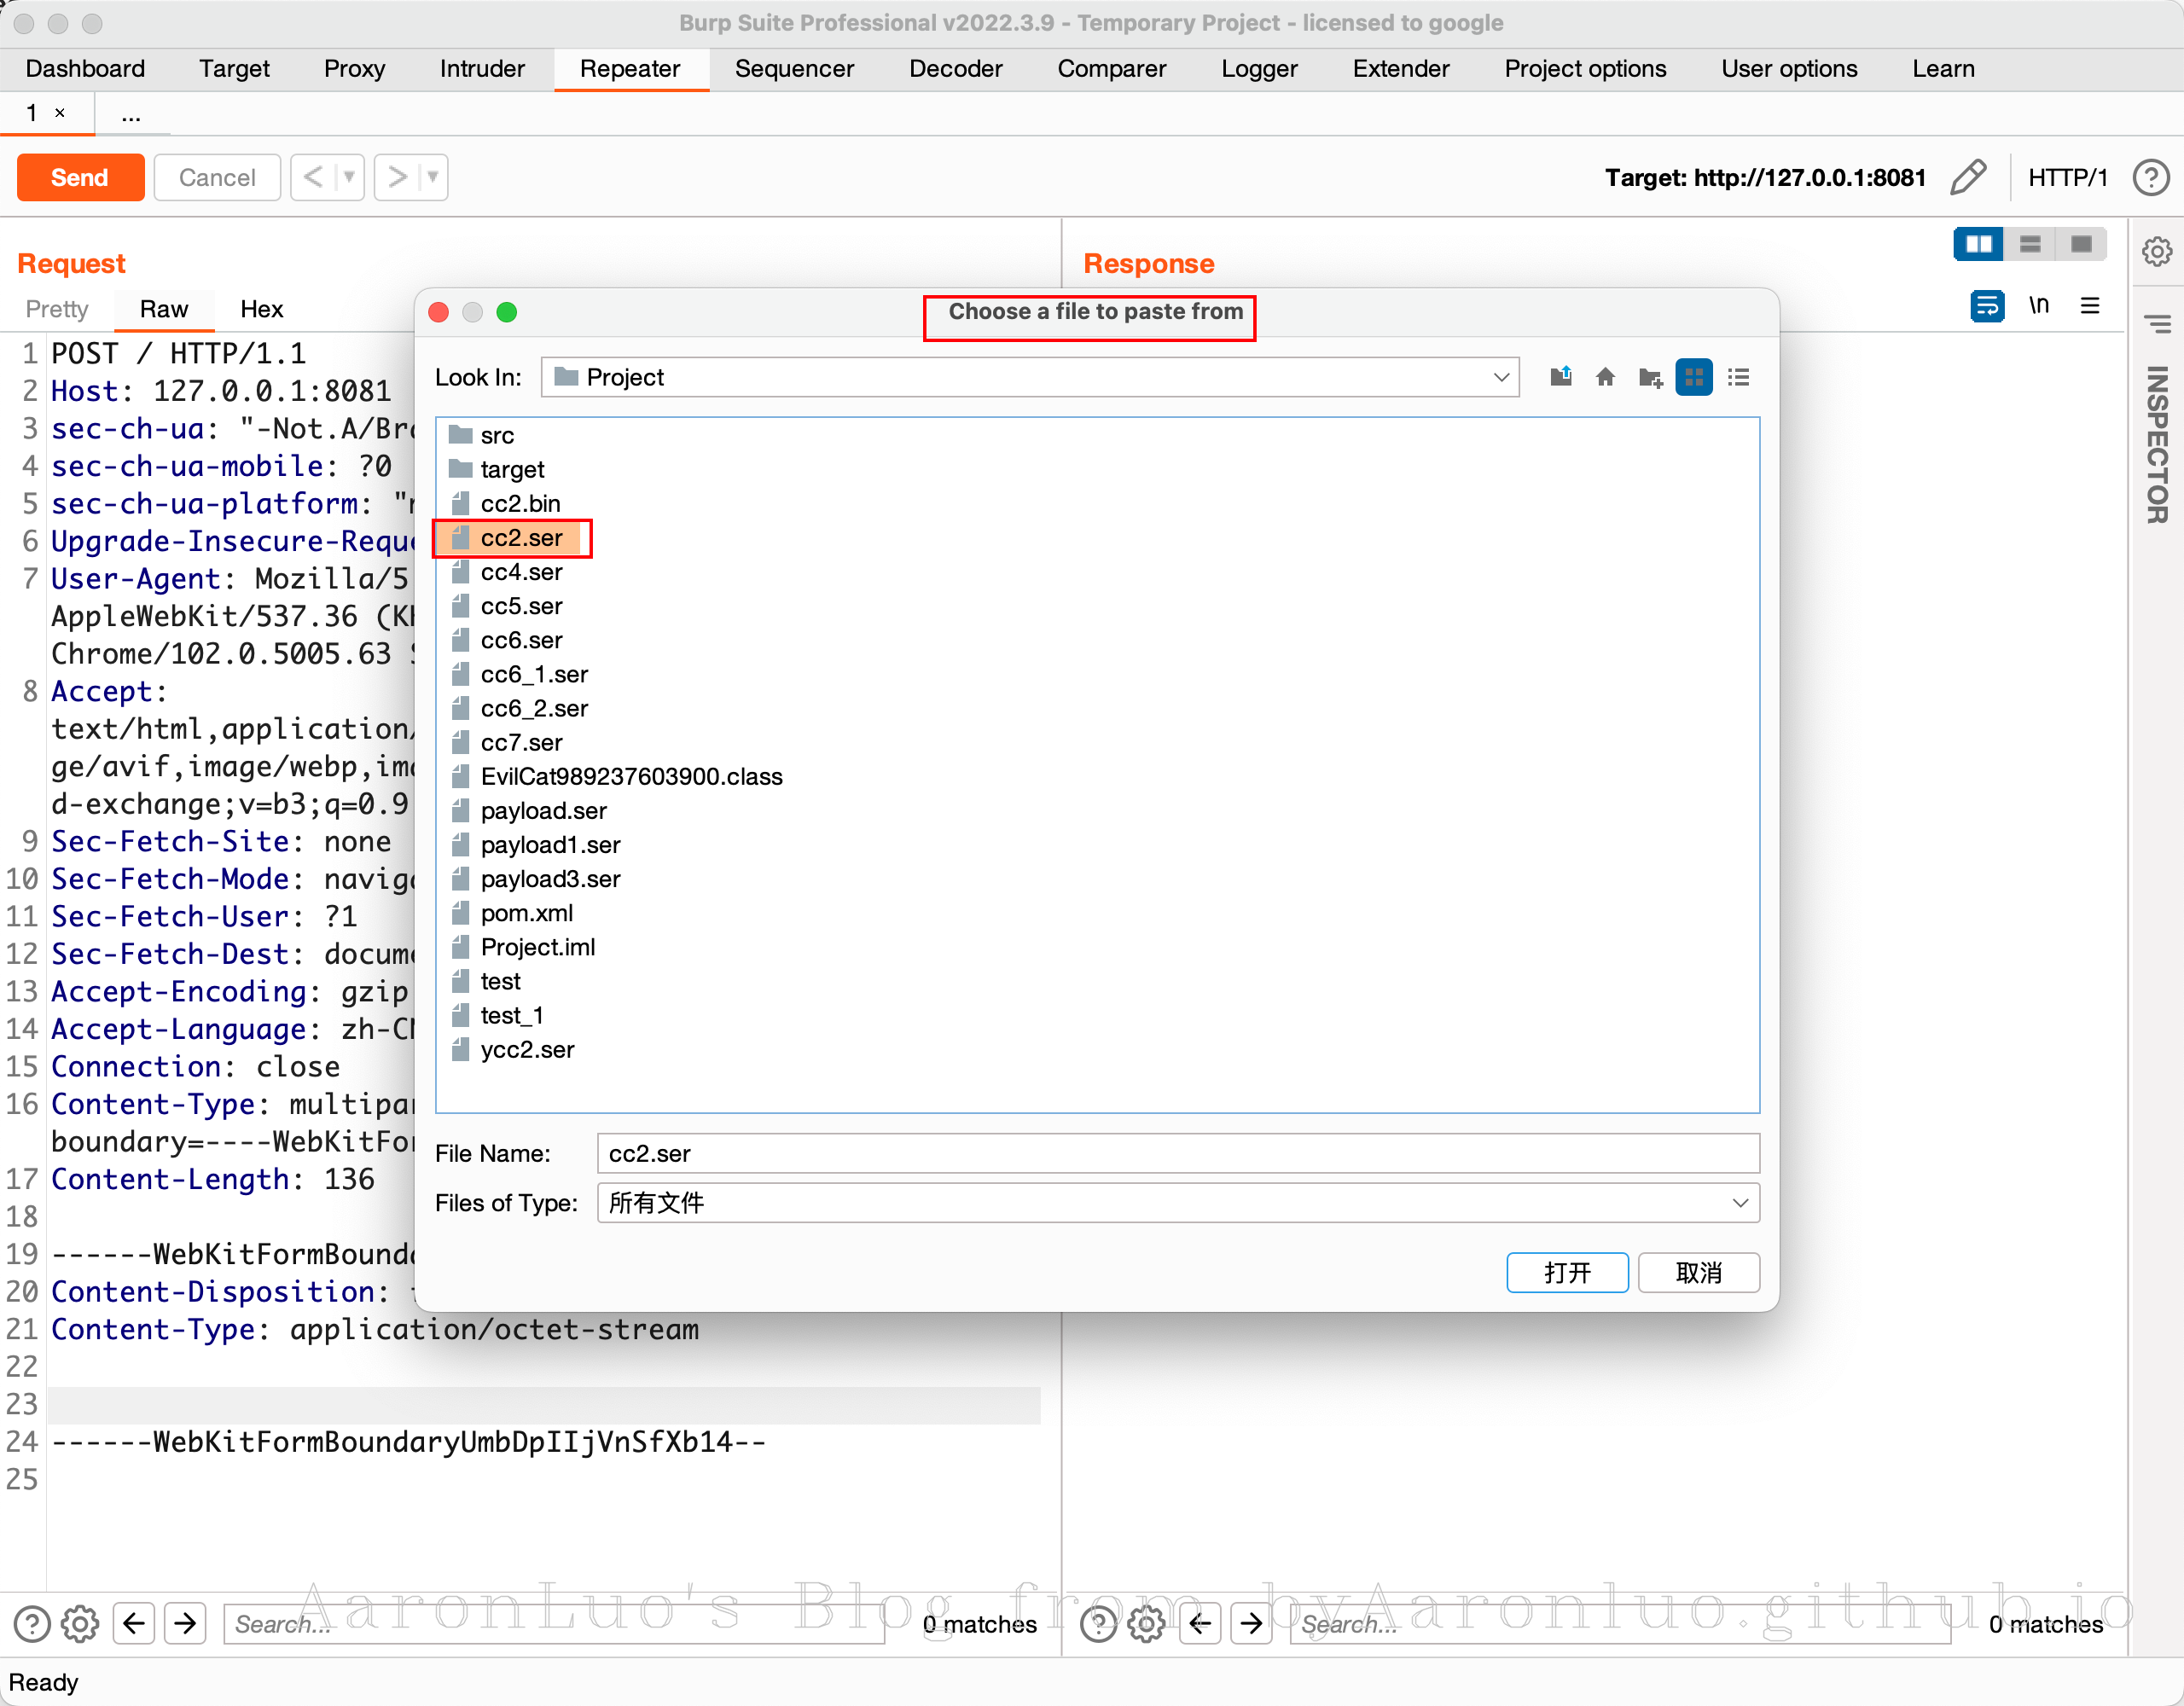Image resolution: width=2184 pixels, height=1706 pixels.
Task: Switch file dialog to details list view
Action: pos(1739,377)
